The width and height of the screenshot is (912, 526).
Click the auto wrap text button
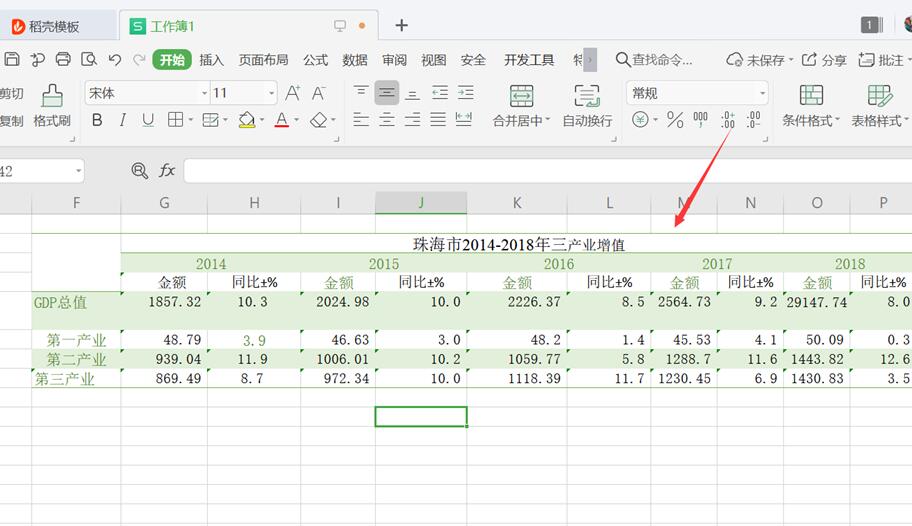pyautogui.click(x=587, y=106)
